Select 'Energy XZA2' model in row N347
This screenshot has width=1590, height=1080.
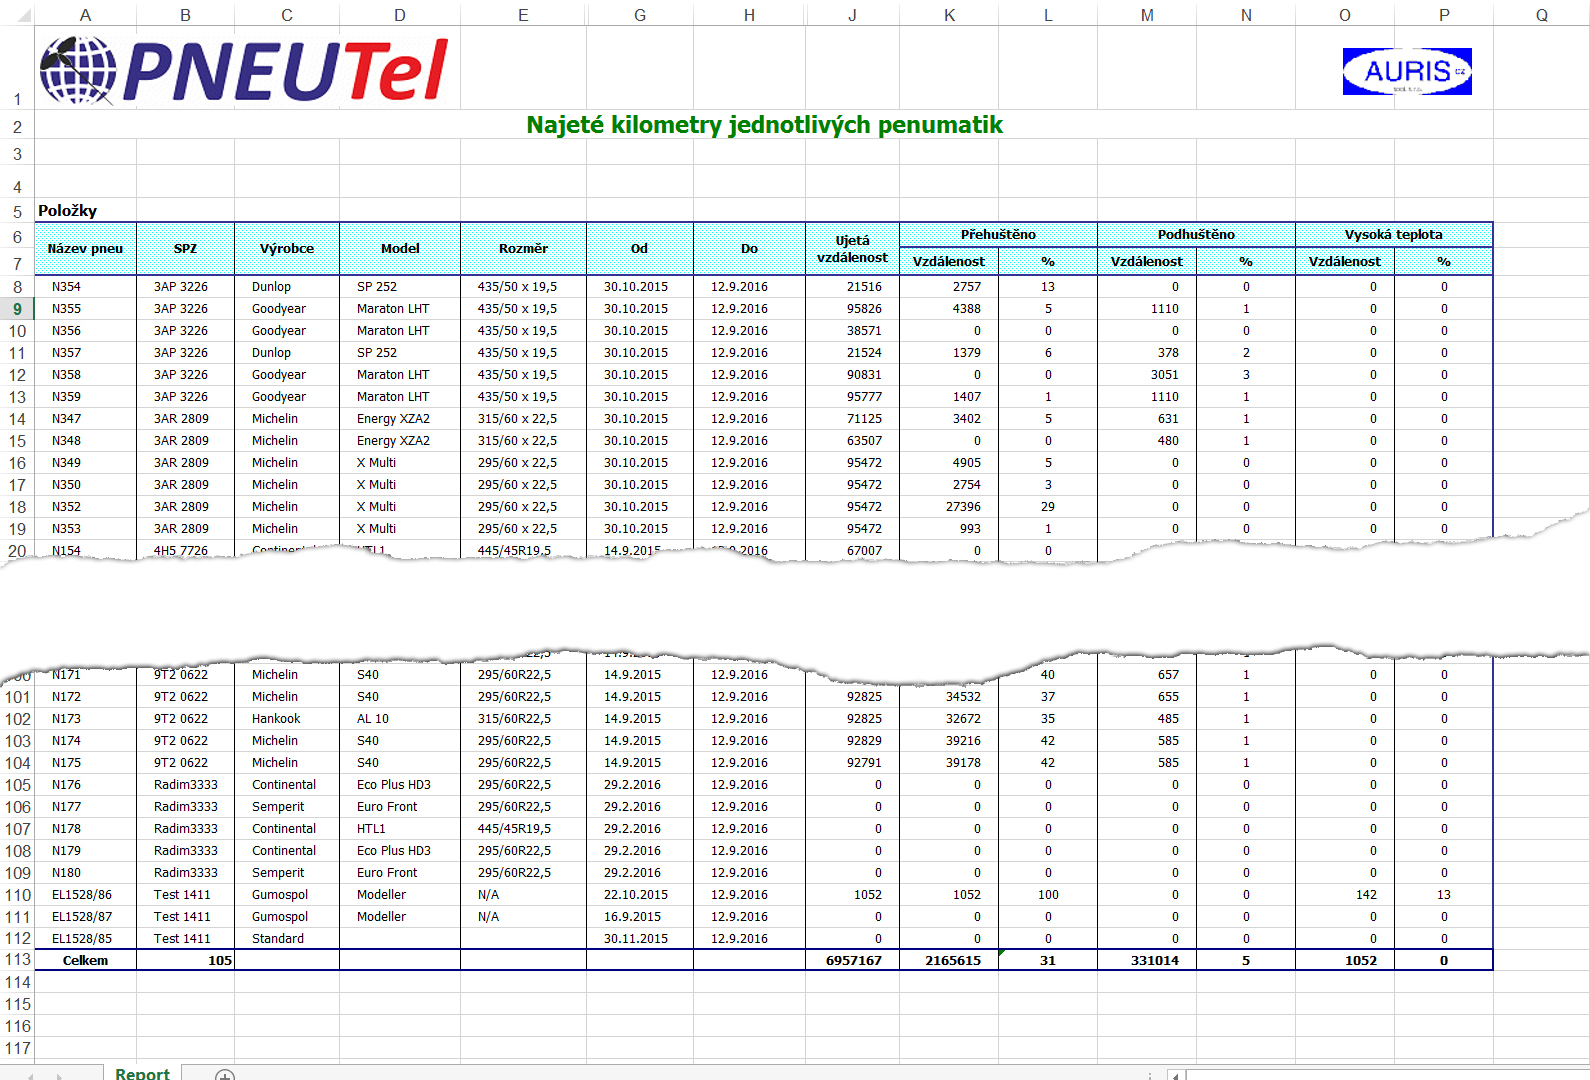(x=400, y=419)
